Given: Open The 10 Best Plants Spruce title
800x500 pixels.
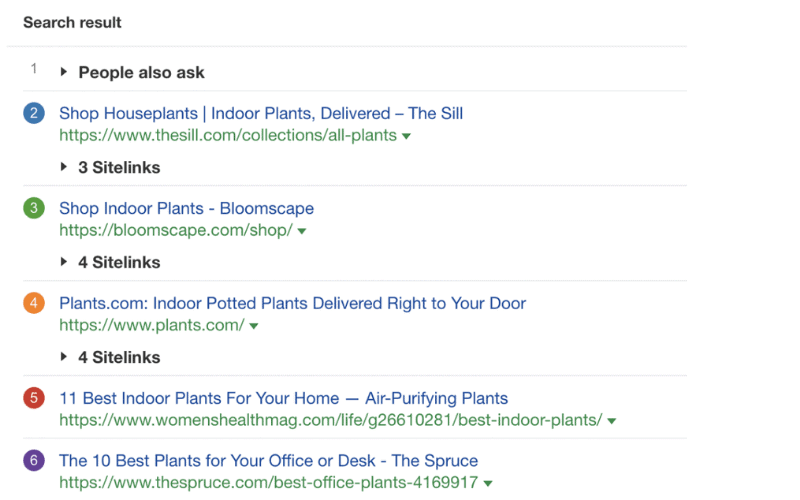Looking at the screenshot, I should tap(268, 461).
